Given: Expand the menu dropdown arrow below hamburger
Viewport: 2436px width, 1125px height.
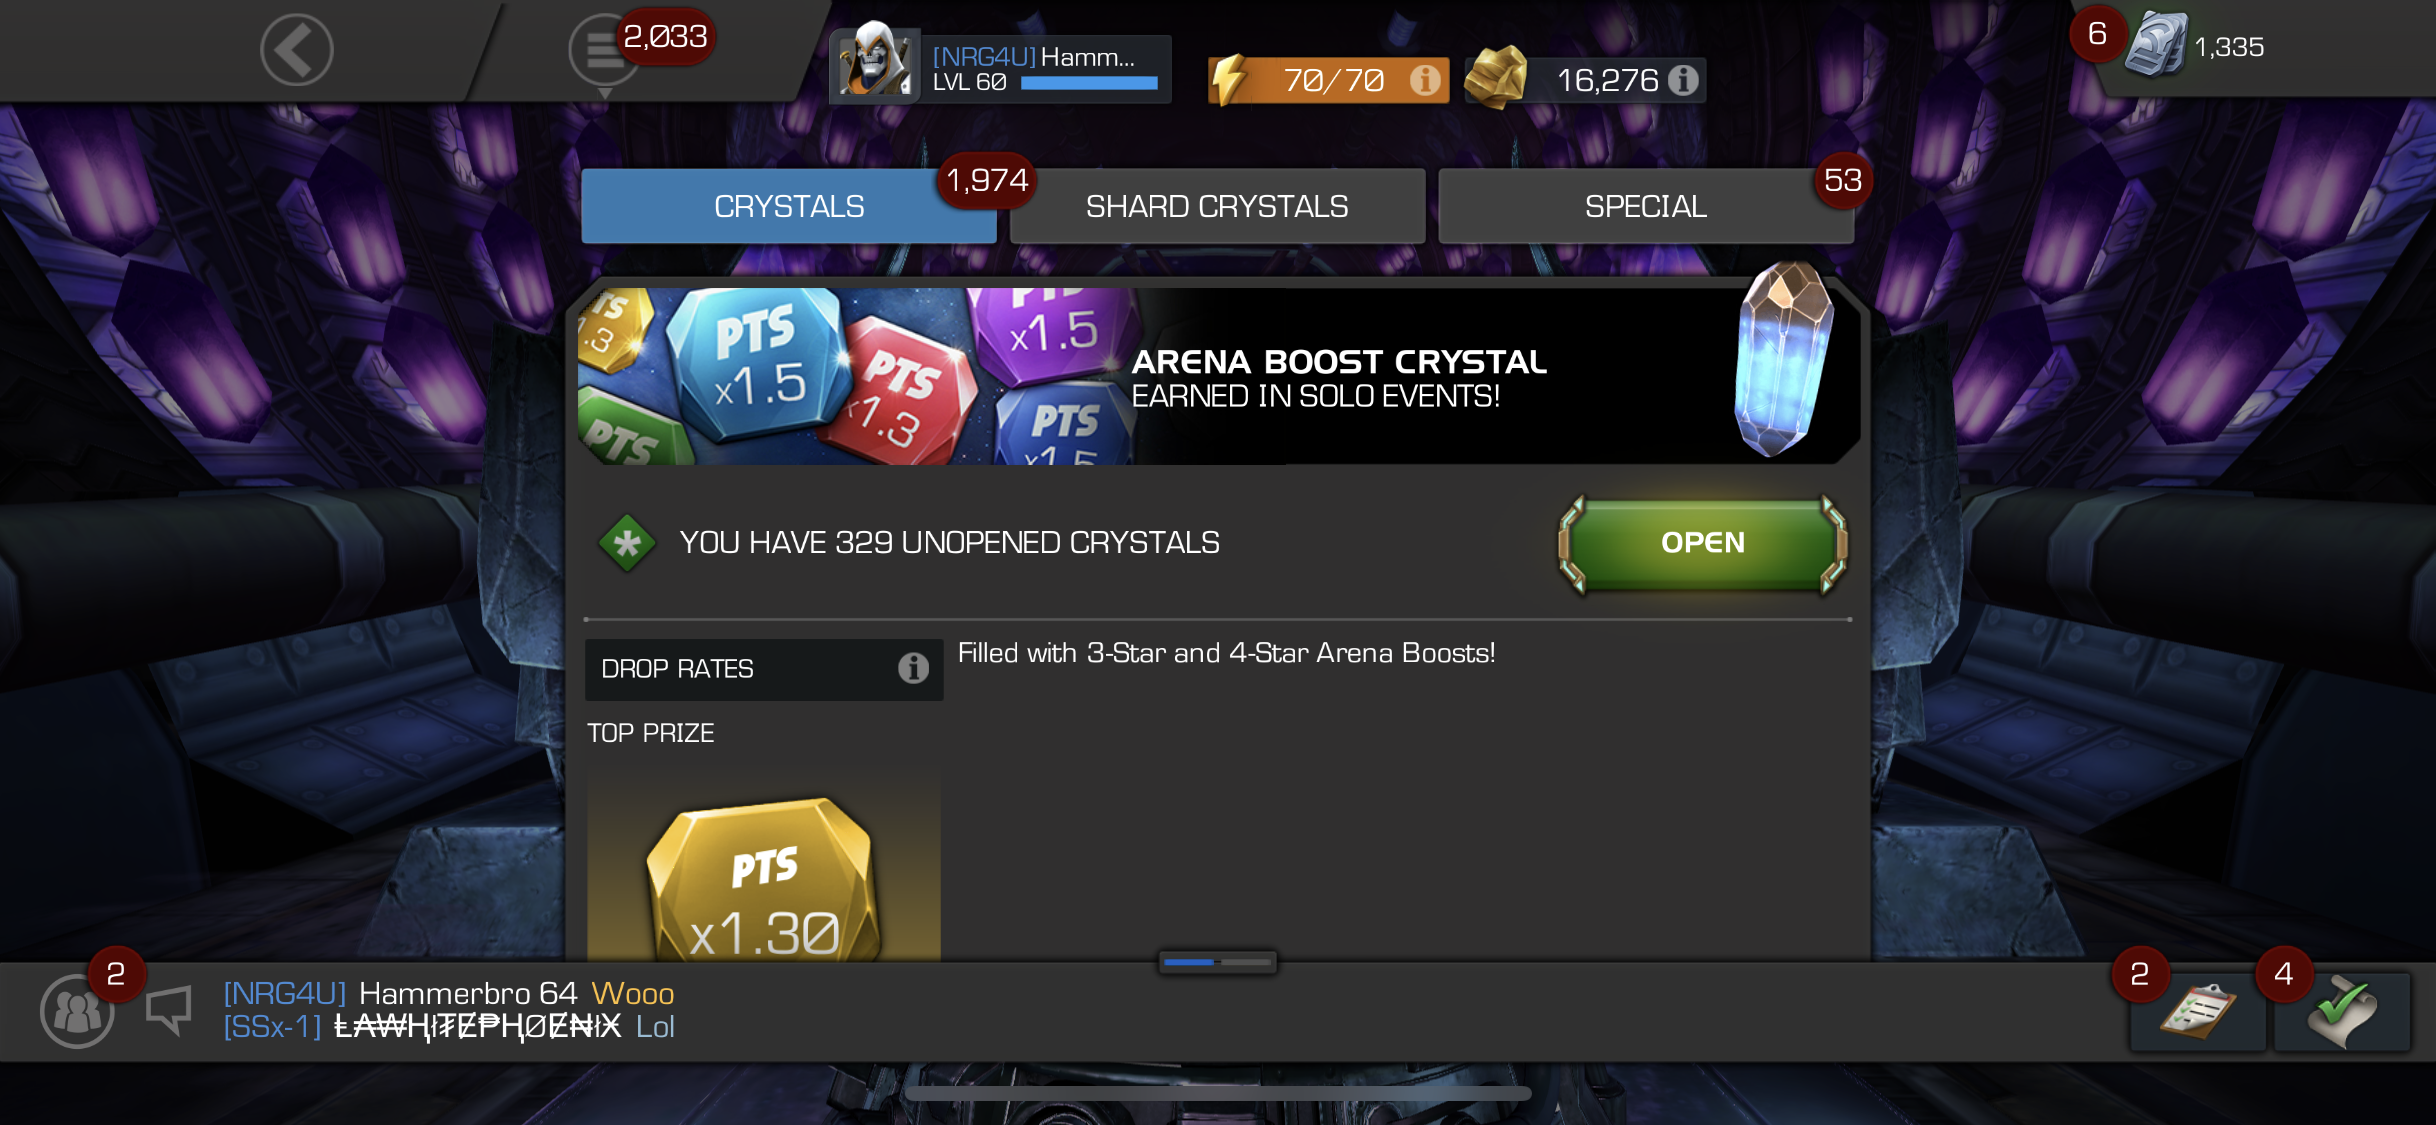Looking at the screenshot, I should point(604,94).
